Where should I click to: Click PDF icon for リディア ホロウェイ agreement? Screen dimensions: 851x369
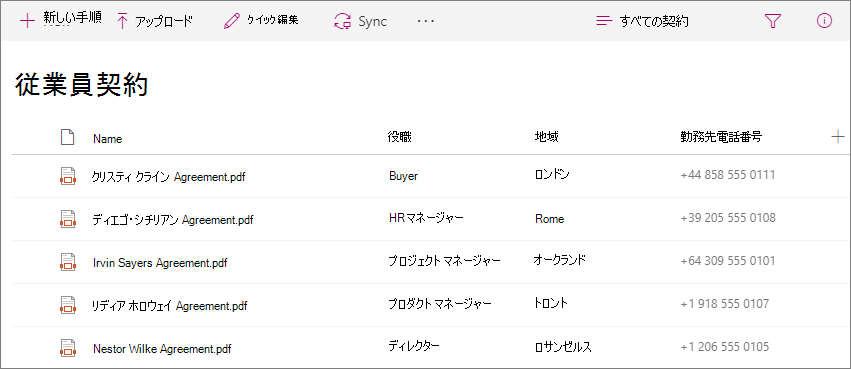pyautogui.click(x=67, y=304)
